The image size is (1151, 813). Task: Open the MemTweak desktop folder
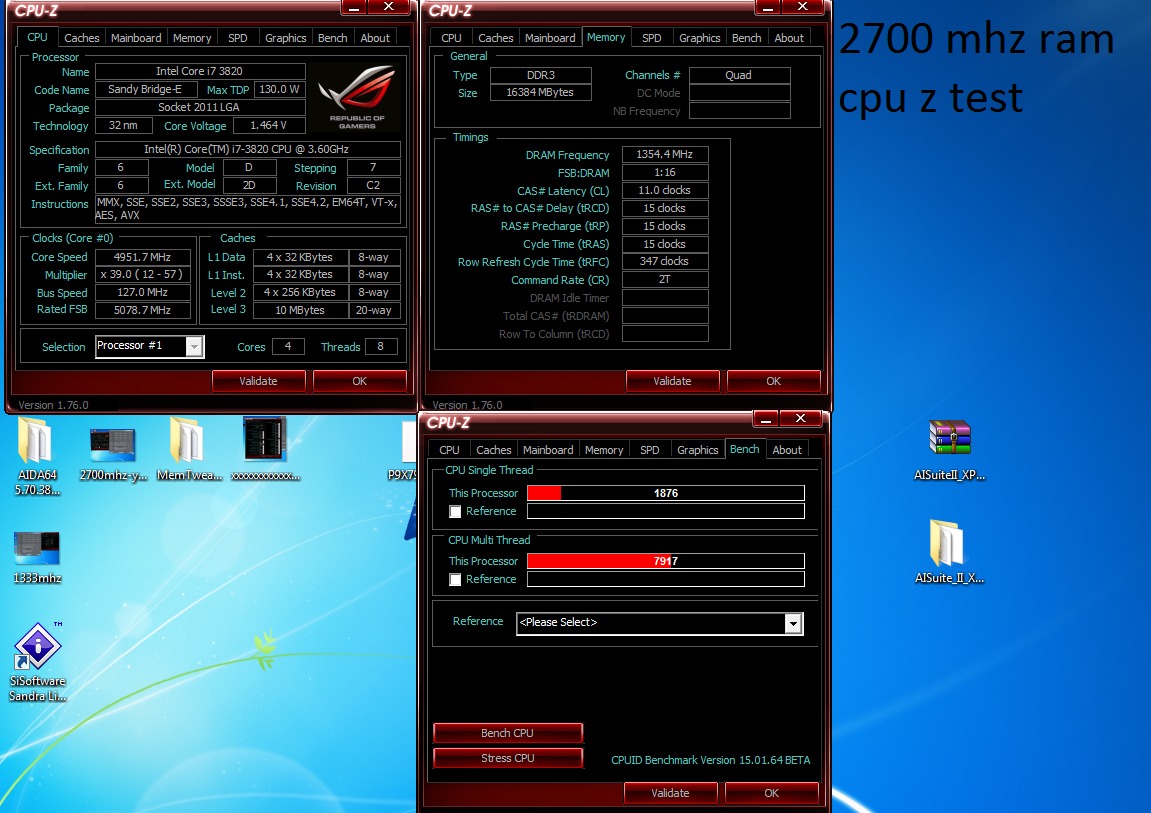click(189, 450)
